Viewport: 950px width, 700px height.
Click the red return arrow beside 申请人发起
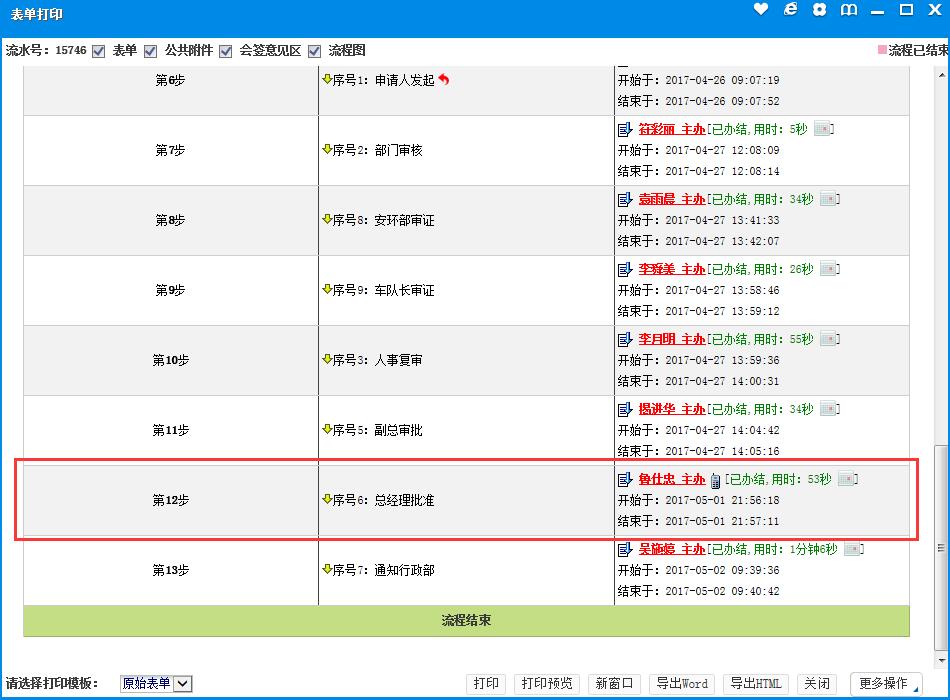point(444,80)
